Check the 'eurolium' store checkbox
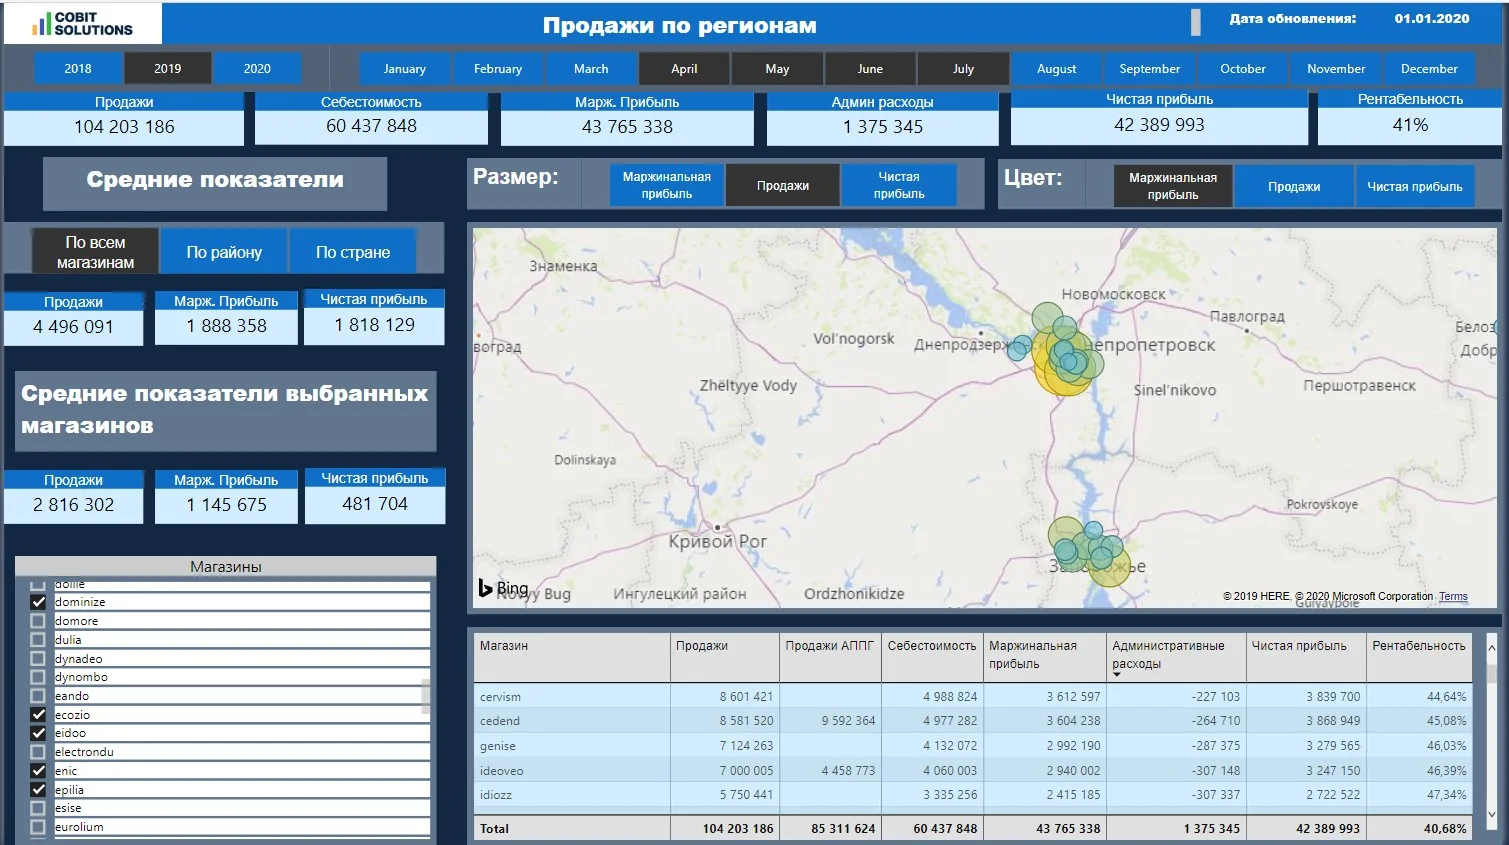1509x845 pixels. pyautogui.click(x=37, y=827)
